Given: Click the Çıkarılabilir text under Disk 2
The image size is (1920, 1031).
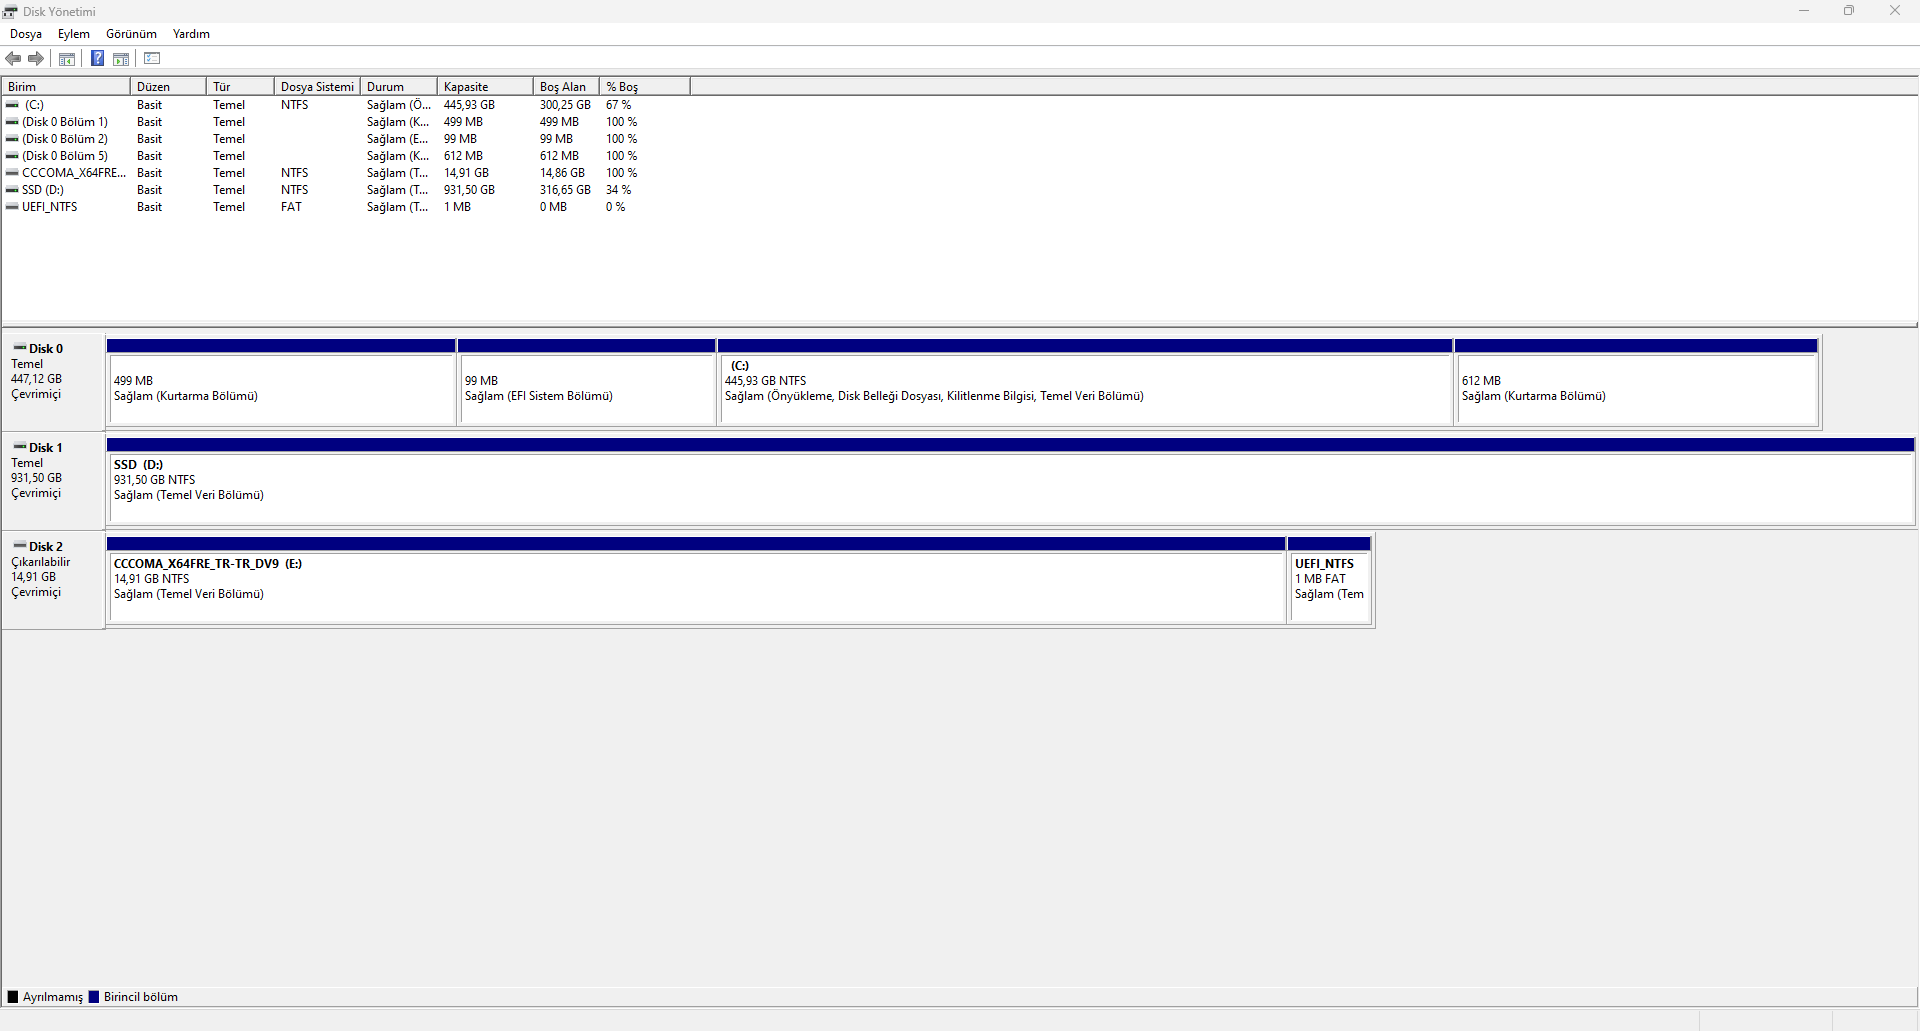Looking at the screenshot, I should (40, 562).
